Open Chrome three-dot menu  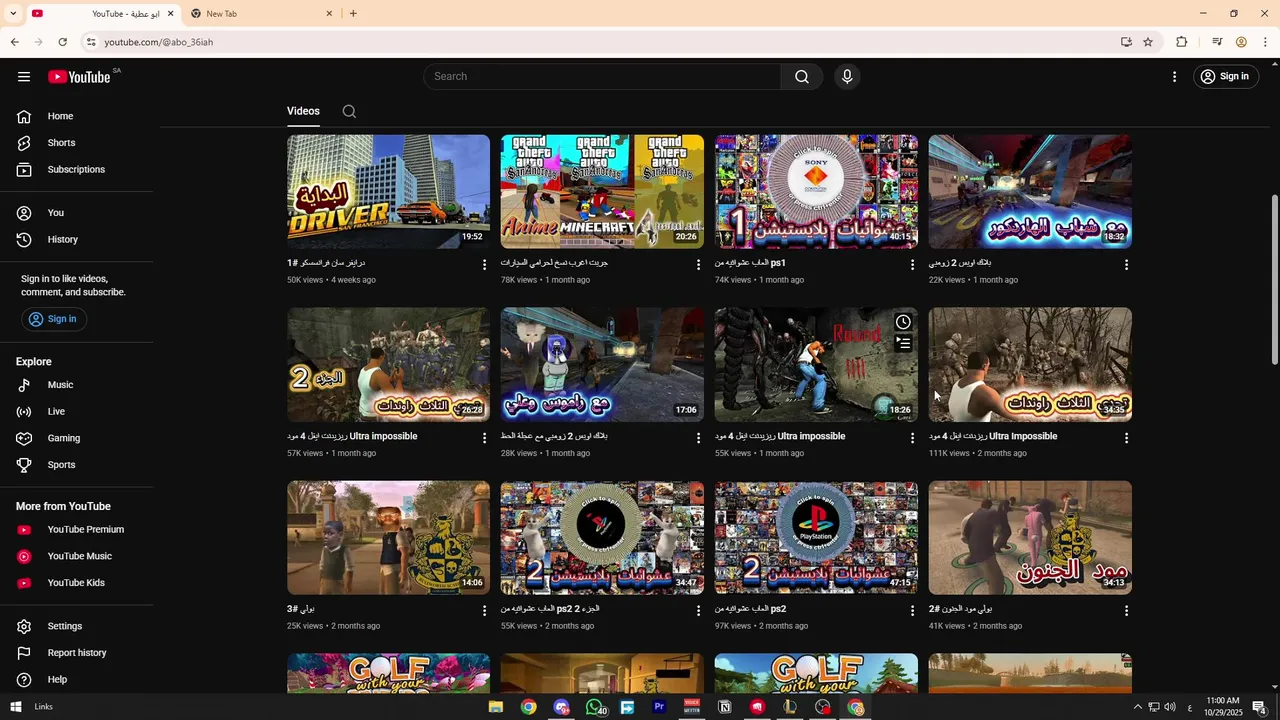point(1266,42)
